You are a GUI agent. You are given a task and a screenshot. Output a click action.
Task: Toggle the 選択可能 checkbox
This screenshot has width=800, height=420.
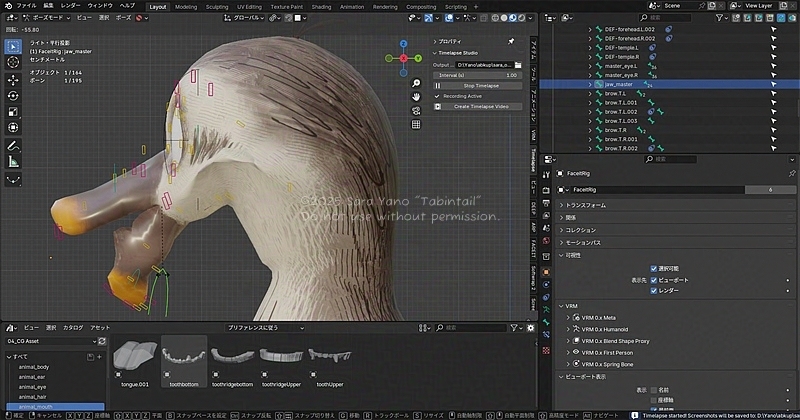(x=654, y=269)
